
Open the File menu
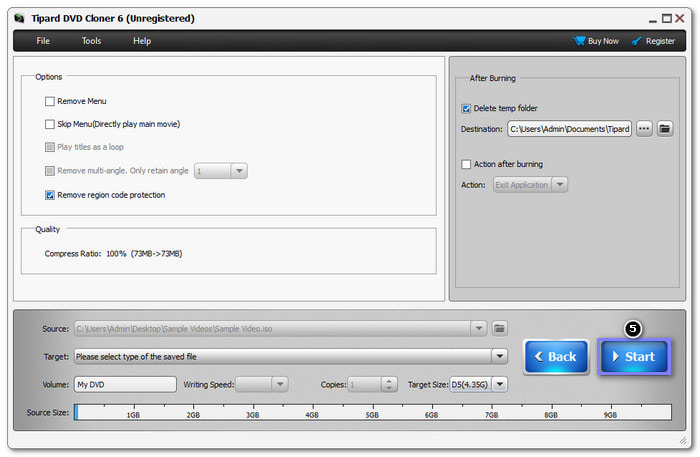[43, 41]
